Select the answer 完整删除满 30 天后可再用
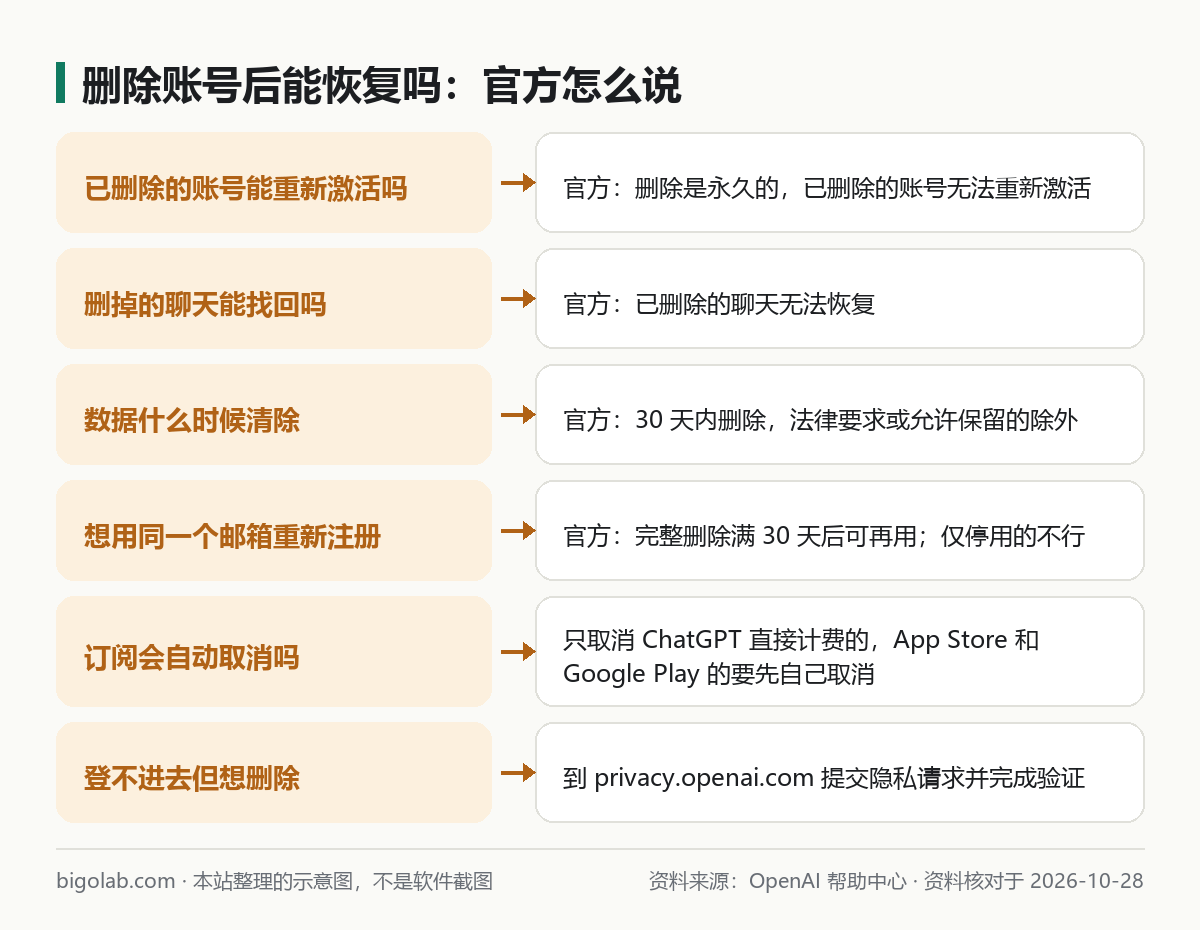Image resolution: width=1200 pixels, height=930 pixels. (x=840, y=531)
